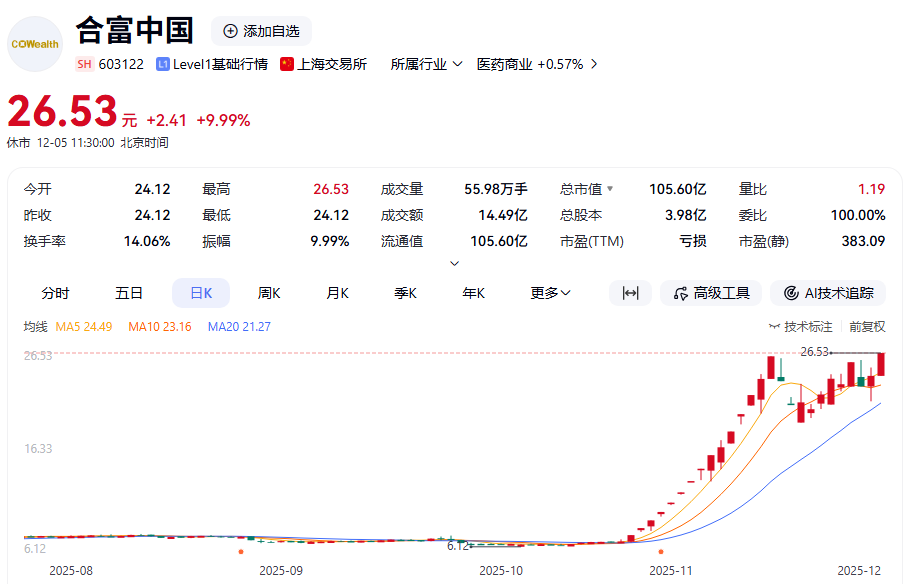This screenshot has height=584, width=912.
Task: Open 高级工具 advanced tools
Action: click(x=711, y=293)
